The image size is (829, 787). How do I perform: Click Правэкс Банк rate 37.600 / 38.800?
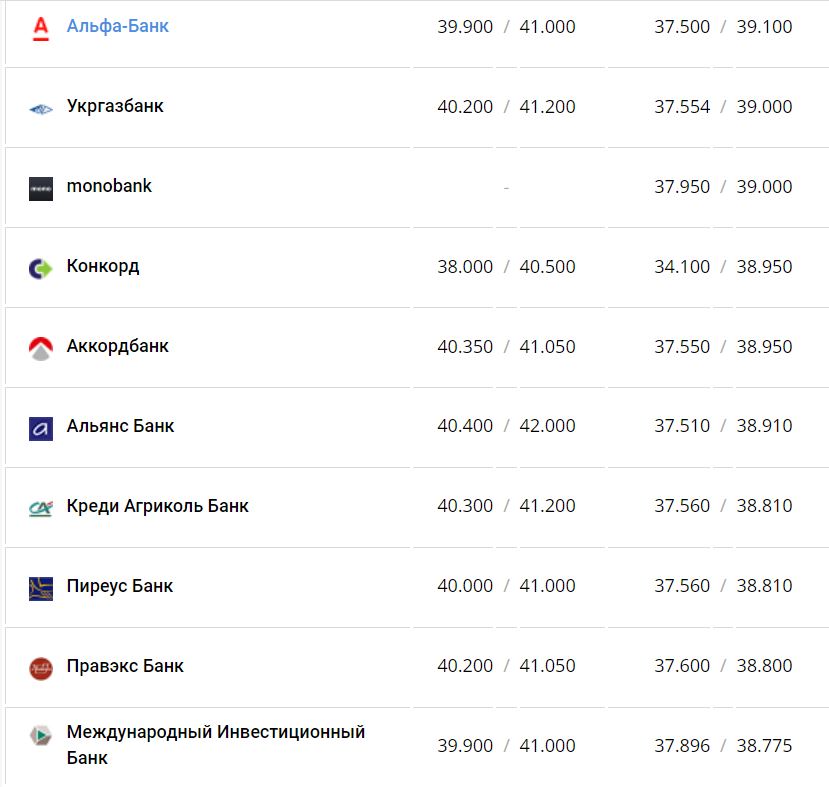(723, 666)
